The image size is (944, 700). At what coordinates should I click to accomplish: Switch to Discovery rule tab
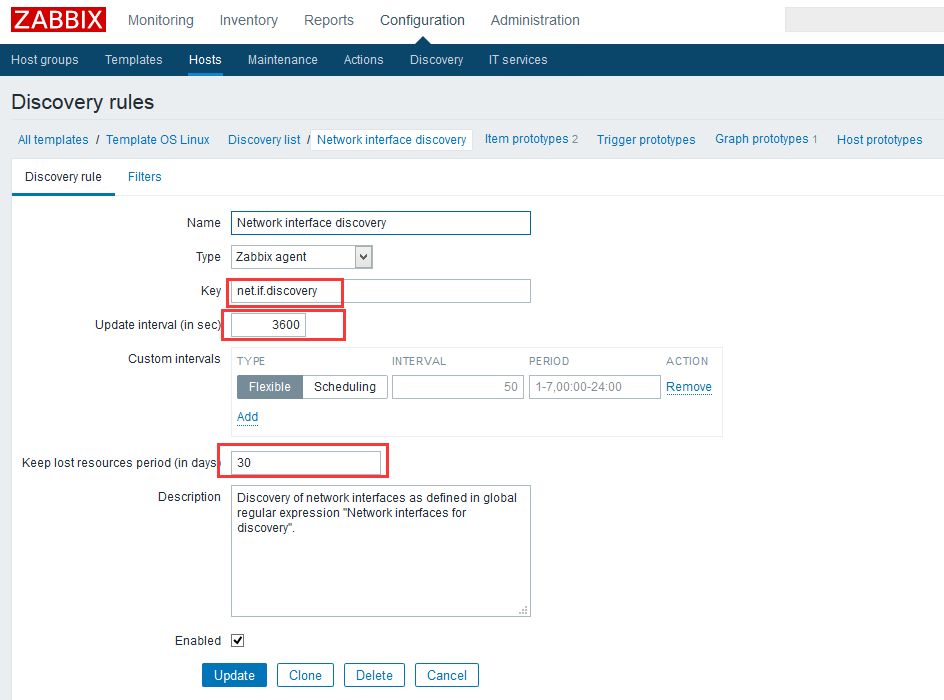(x=63, y=177)
